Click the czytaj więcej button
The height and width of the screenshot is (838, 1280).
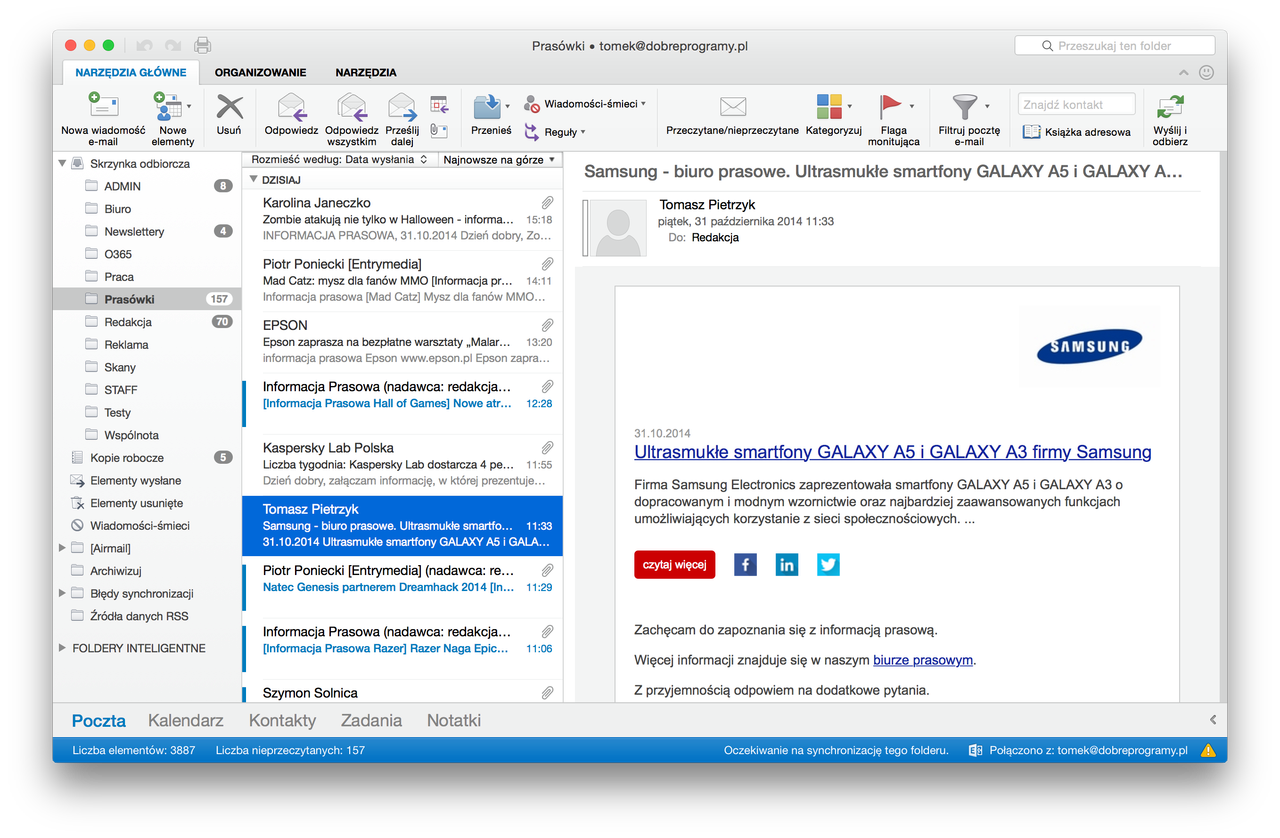pos(674,564)
